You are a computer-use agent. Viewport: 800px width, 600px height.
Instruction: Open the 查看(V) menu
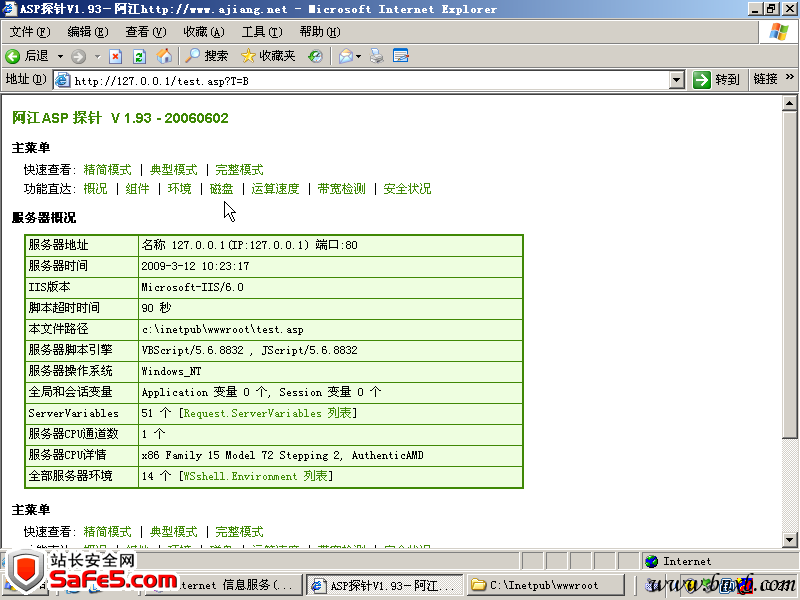tap(145, 32)
